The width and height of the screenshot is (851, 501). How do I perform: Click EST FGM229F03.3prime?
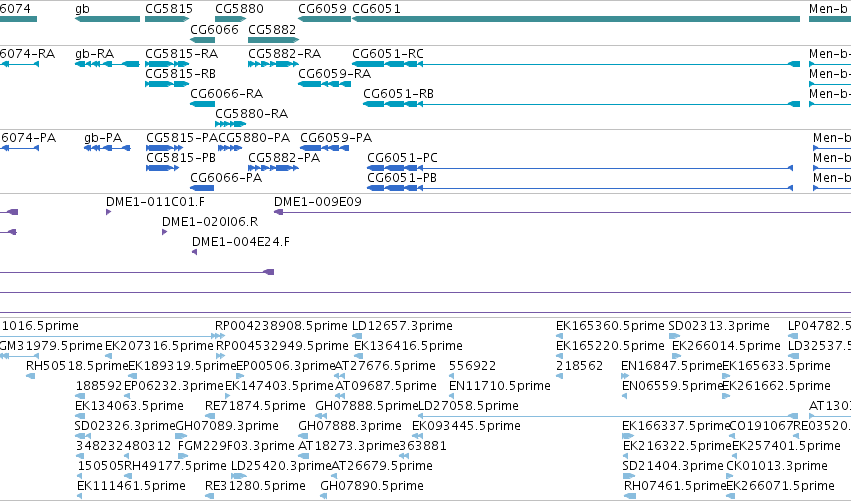tap(236, 446)
